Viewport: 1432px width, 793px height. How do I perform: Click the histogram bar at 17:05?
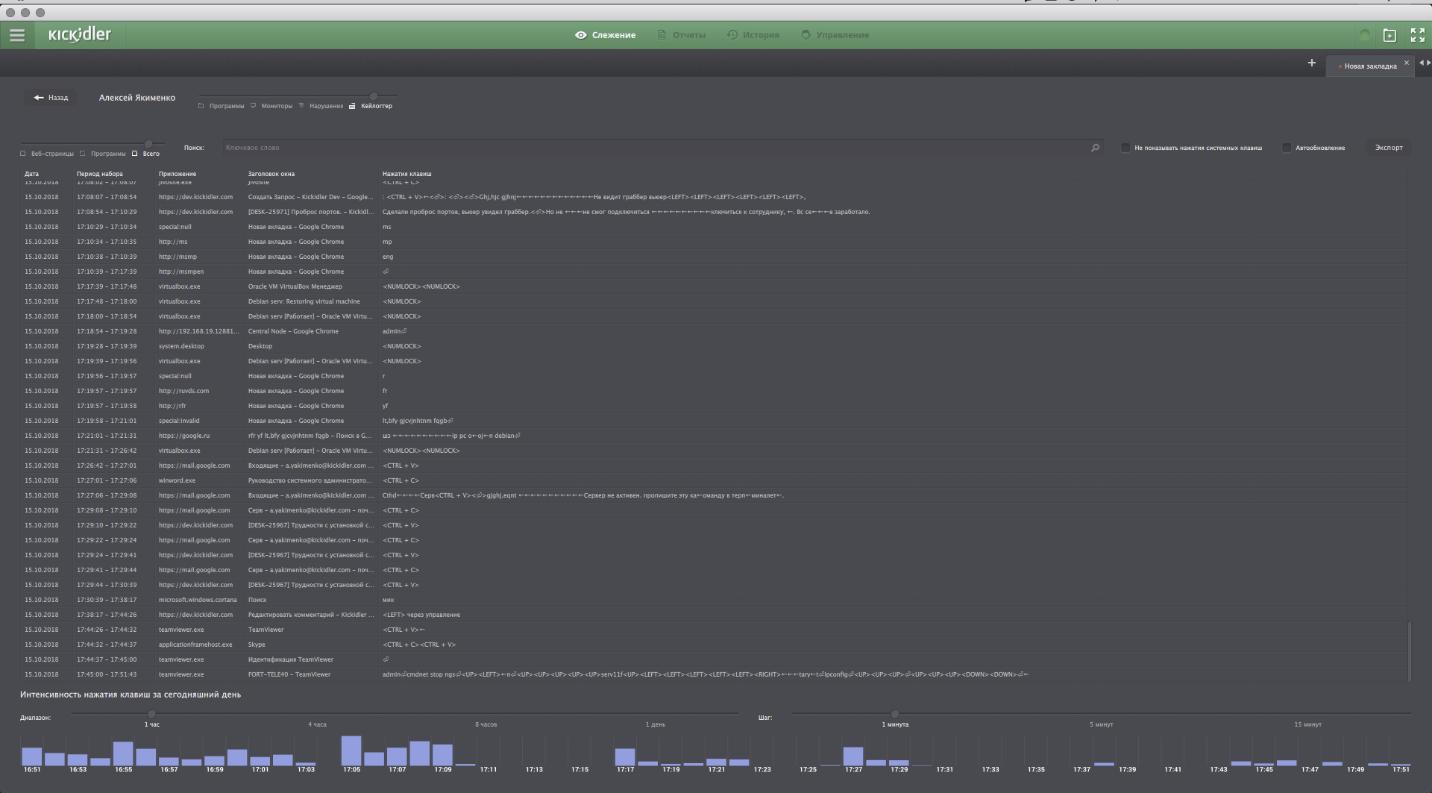351,751
